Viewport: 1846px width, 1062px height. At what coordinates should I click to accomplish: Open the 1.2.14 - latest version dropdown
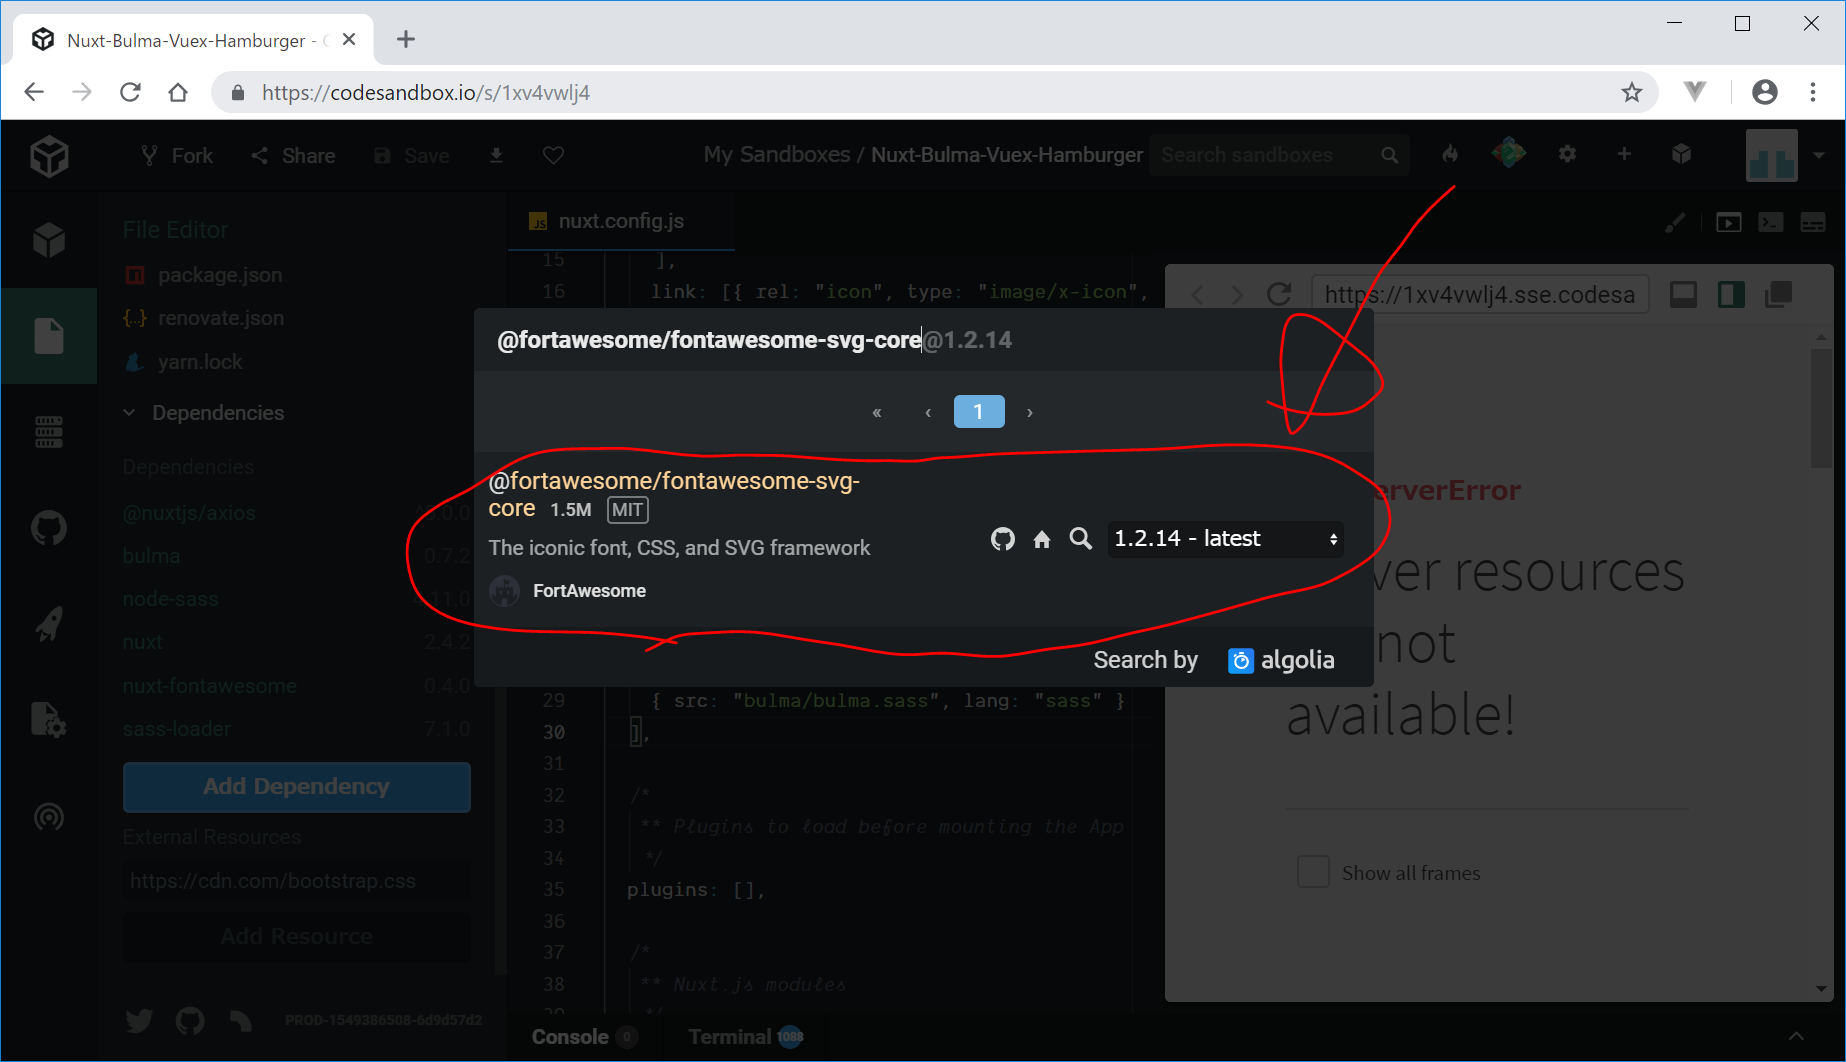tap(1225, 539)
